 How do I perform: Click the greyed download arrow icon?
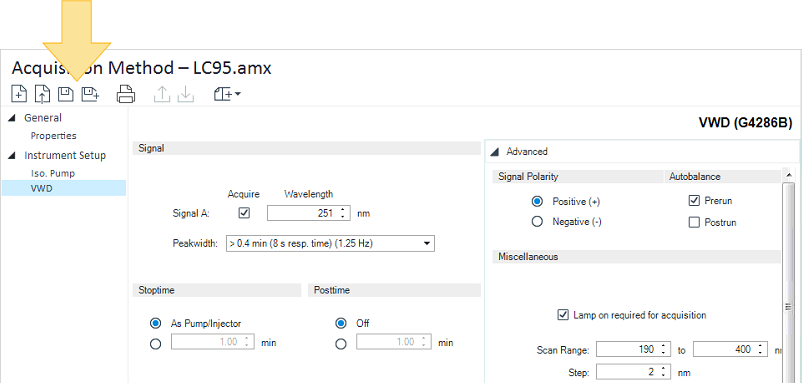click(x=185, y=94)
